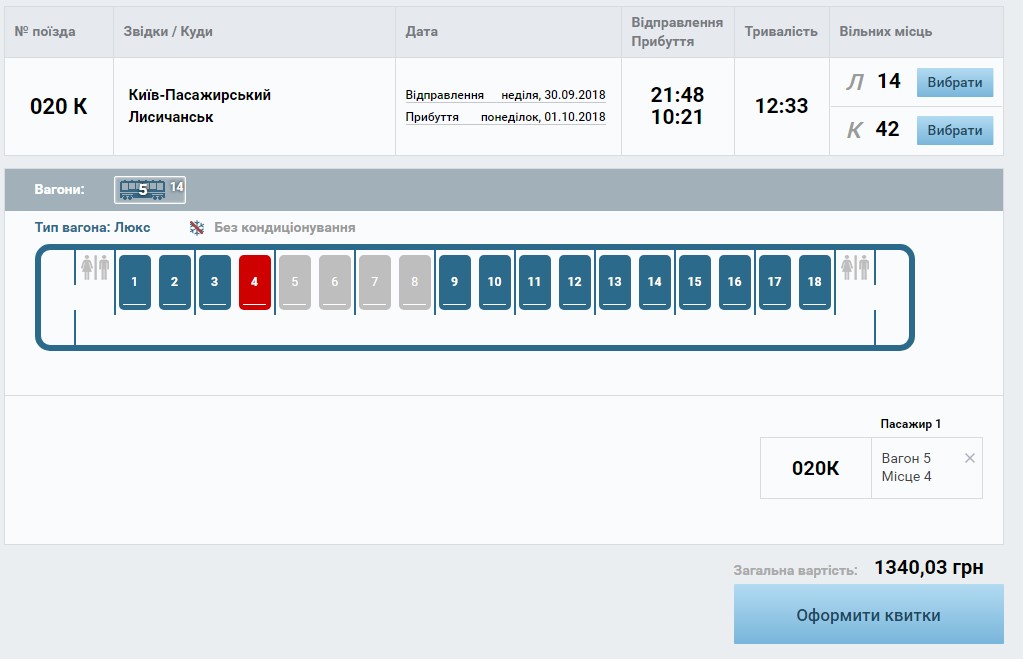Click the departure date неділя, 30.09.2018
This screenshot has height=659, width=1023.
point(553,95)
